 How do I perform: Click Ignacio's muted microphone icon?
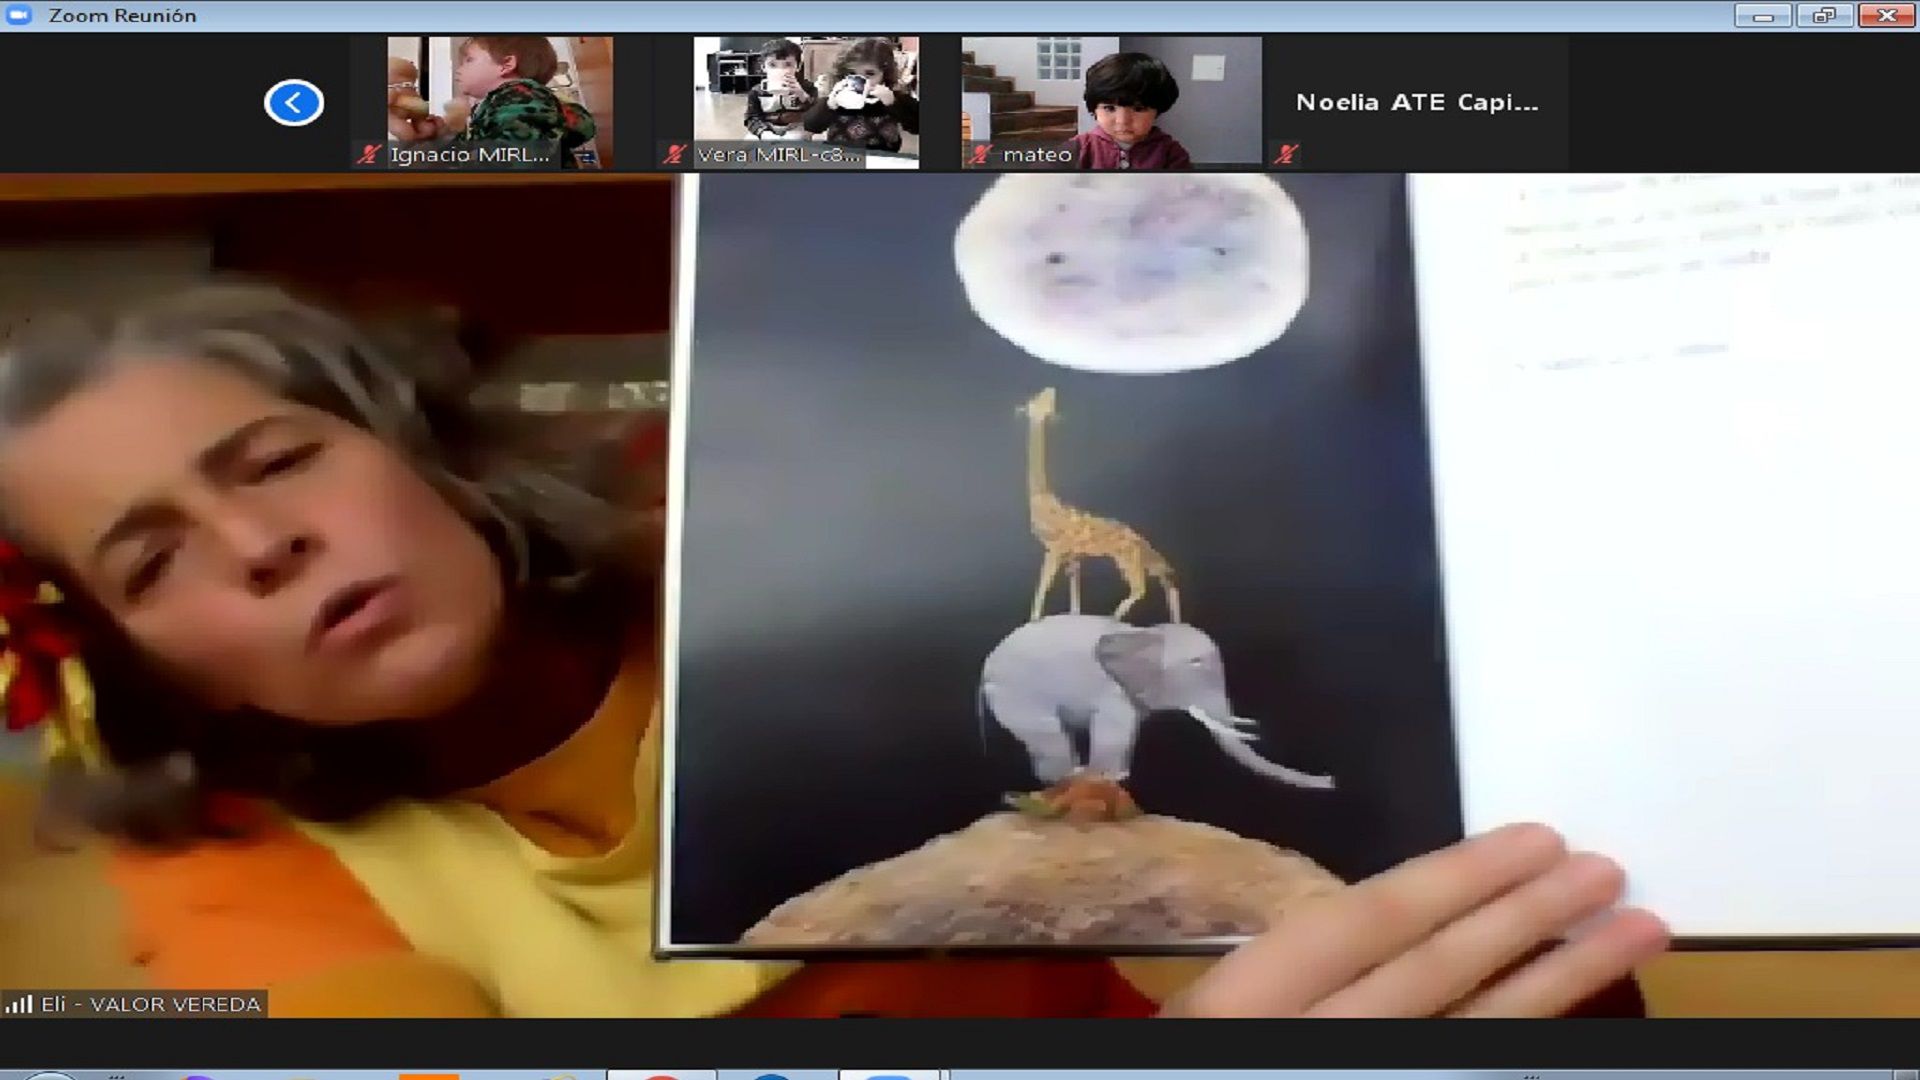[370, 154]
